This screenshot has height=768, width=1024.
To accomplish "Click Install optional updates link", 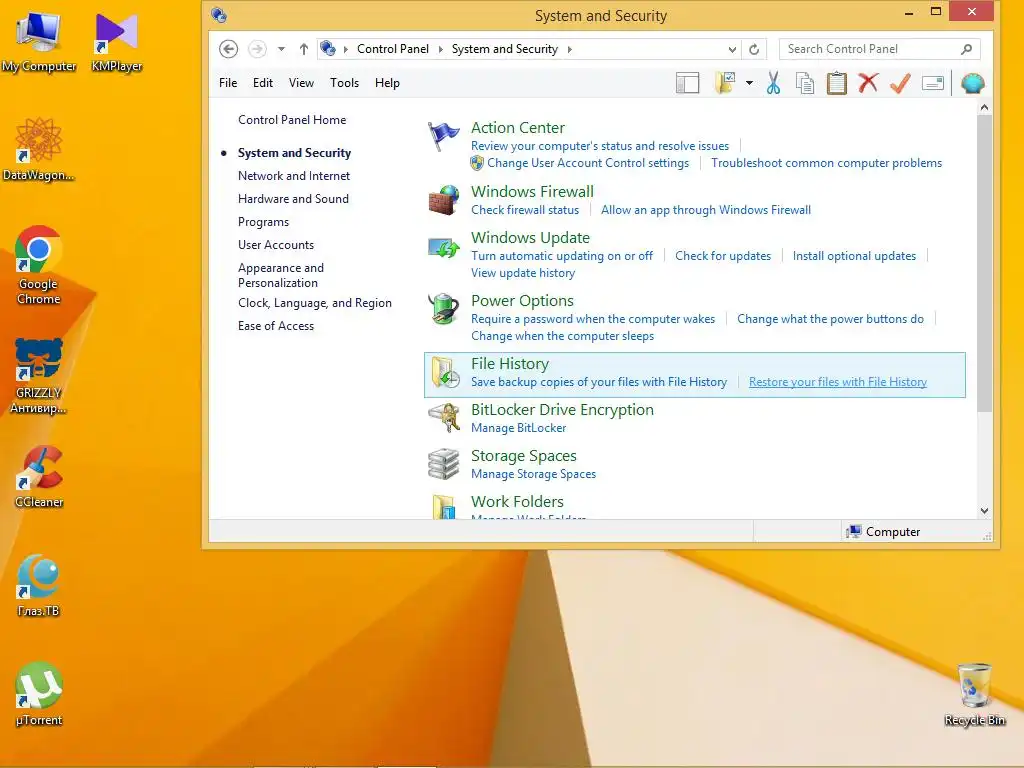I will point(854,256).
